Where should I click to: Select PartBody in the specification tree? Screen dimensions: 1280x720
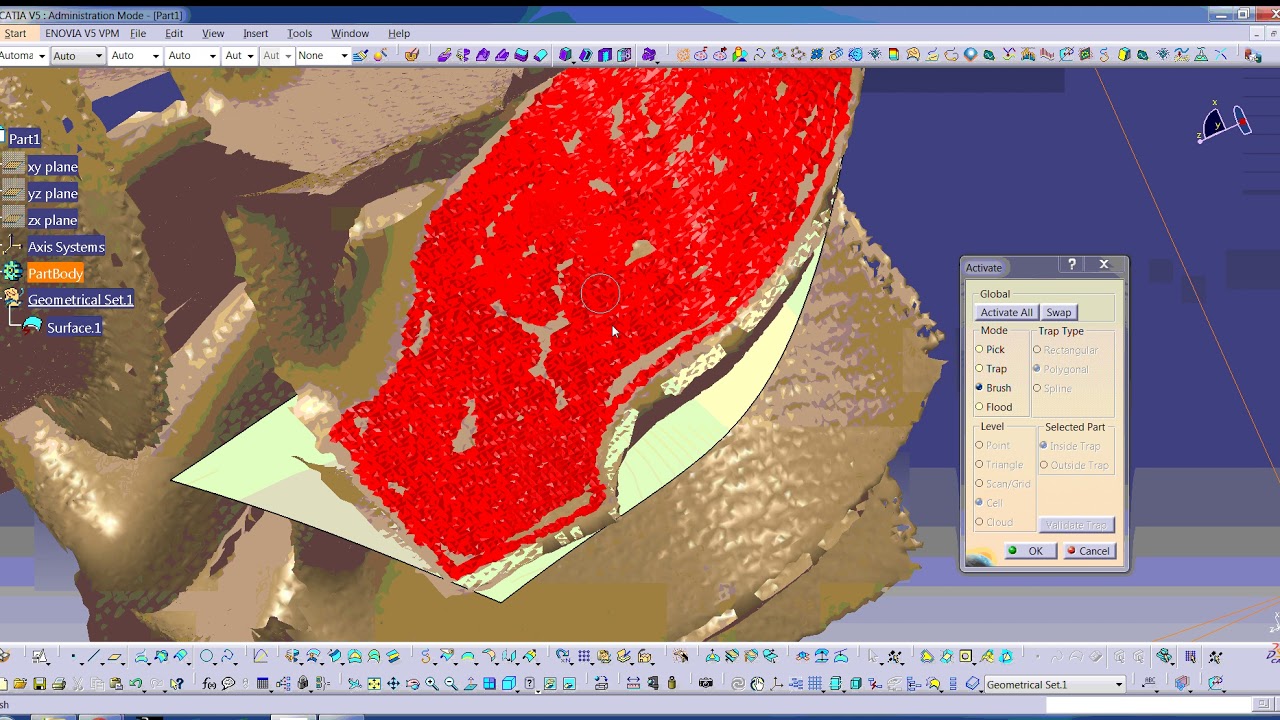[x=55, y=273]
